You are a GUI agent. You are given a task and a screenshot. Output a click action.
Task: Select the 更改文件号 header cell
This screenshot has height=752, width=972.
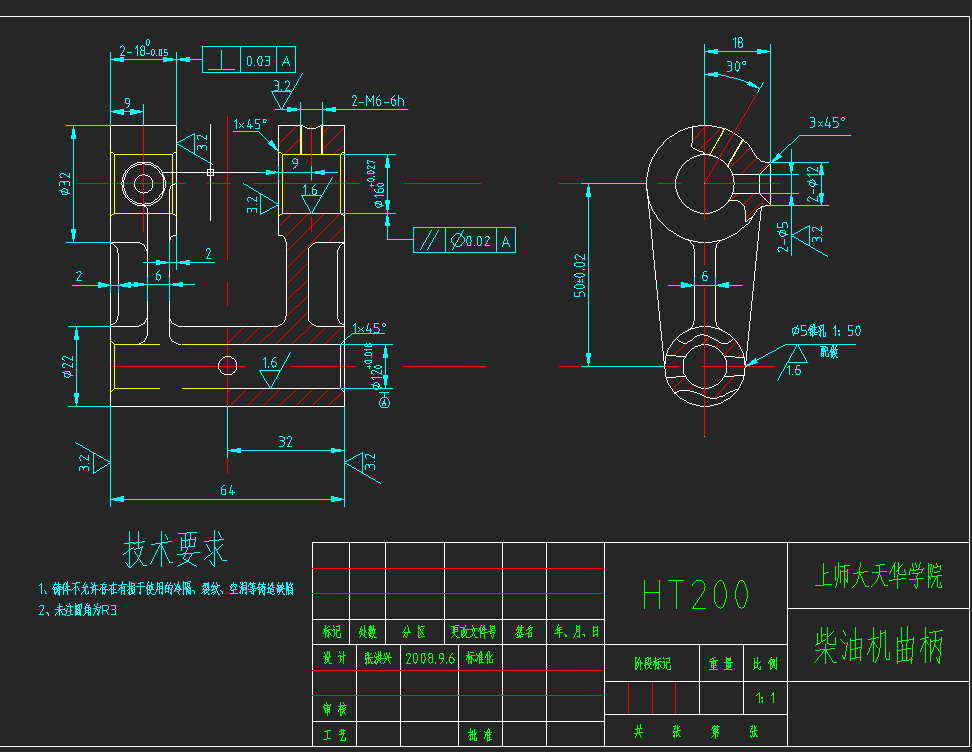pyautogui.click(x=473, y=632)
